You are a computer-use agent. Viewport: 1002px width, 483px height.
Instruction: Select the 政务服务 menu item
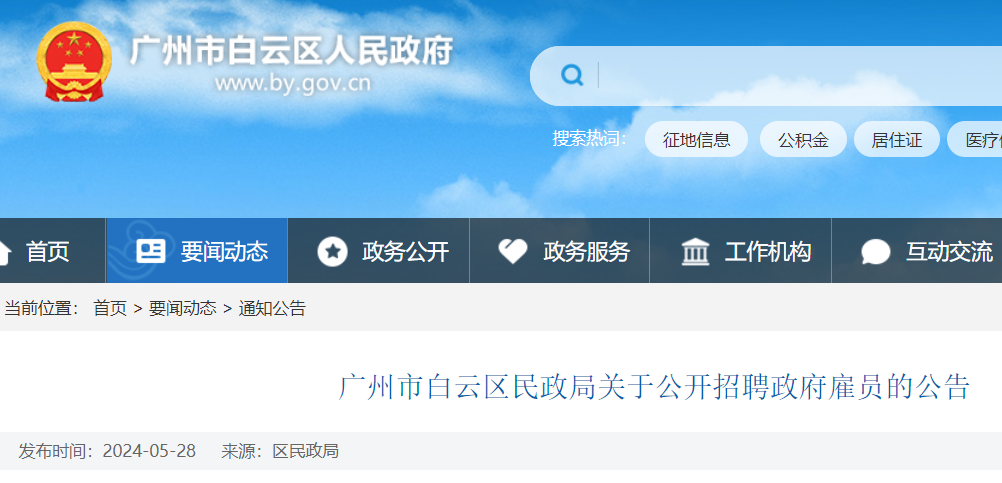(559, 251)
